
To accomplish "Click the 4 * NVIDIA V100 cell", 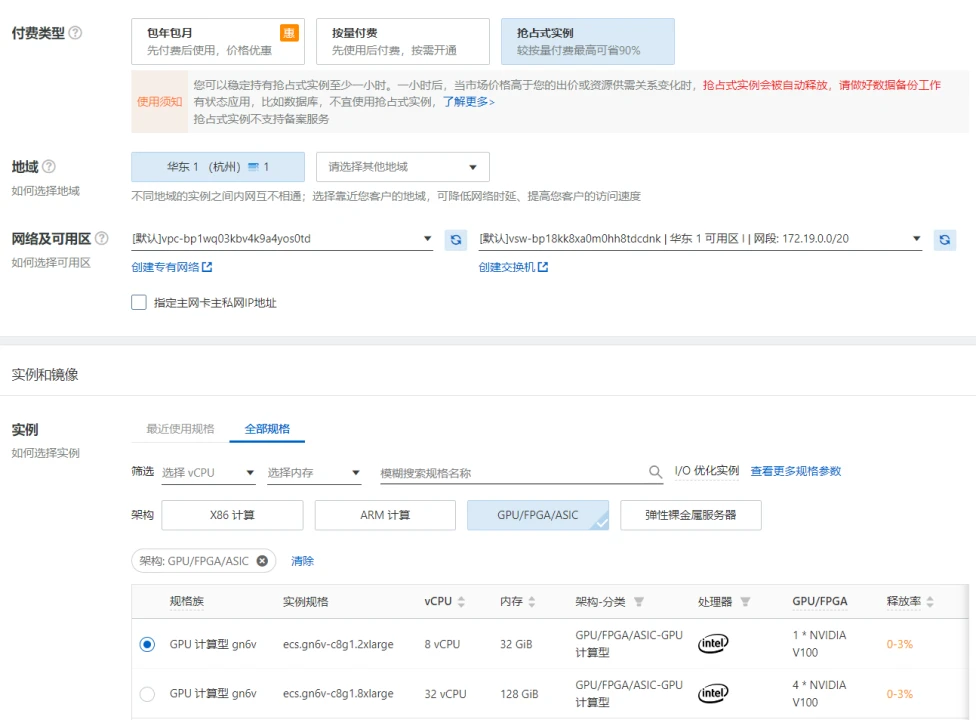I will coord(819,693).
